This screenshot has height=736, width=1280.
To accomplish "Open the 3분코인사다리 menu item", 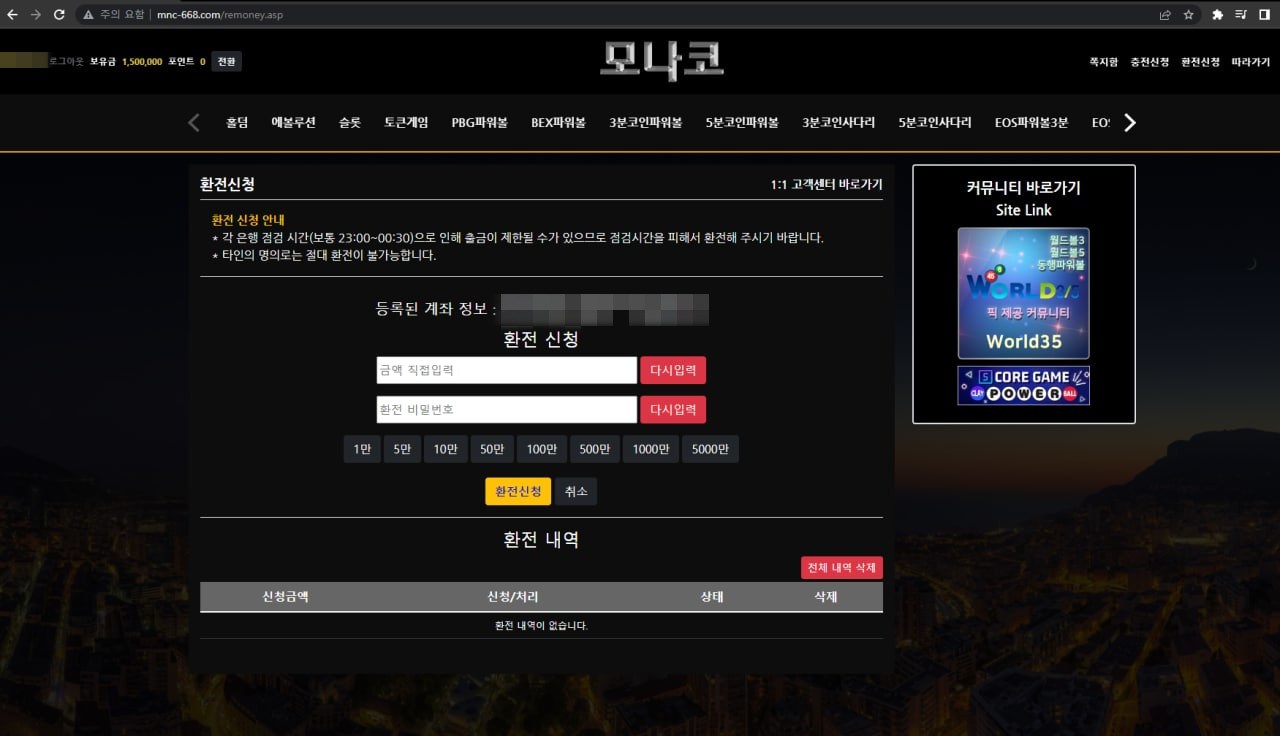I will point(839,123).
